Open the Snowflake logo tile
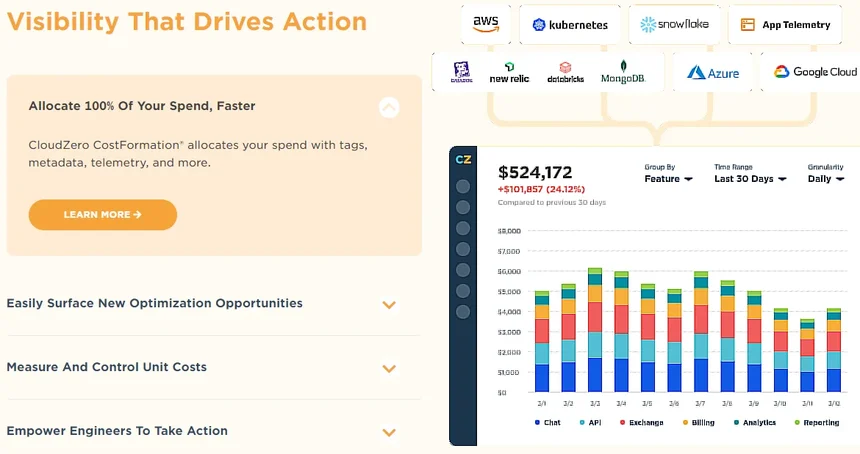Screen dimensions: 860x454 coord(675,24)
